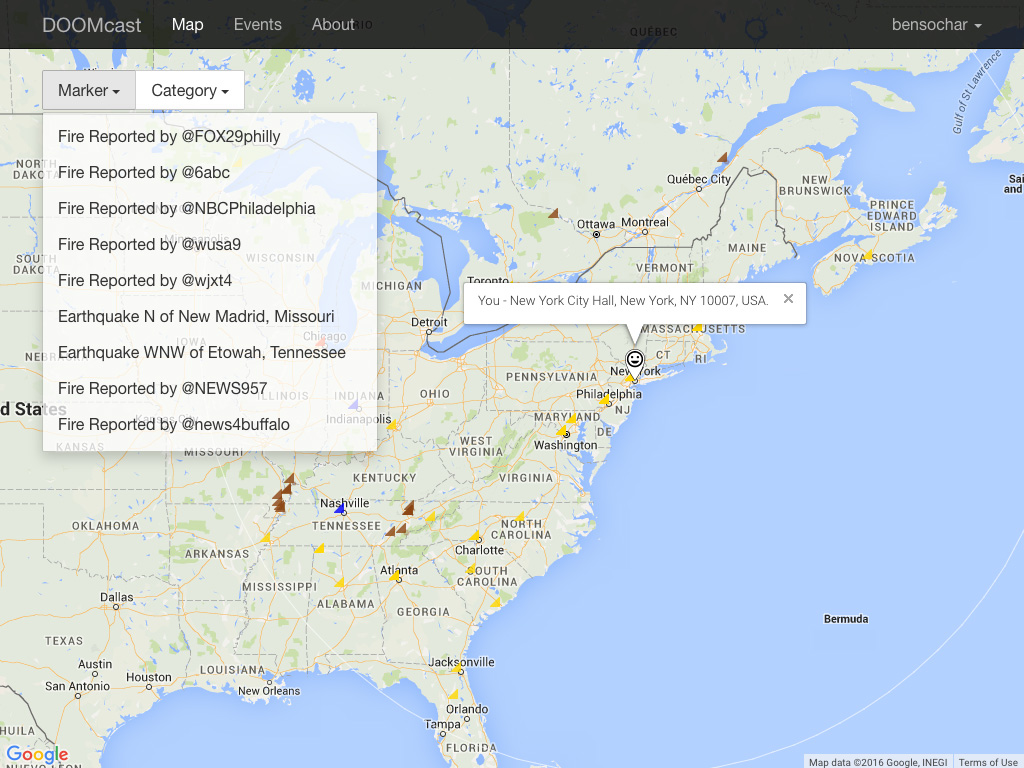Click the DOOMcast brand link
This screenshot has height=768, width=1024.
pos(91,25)
